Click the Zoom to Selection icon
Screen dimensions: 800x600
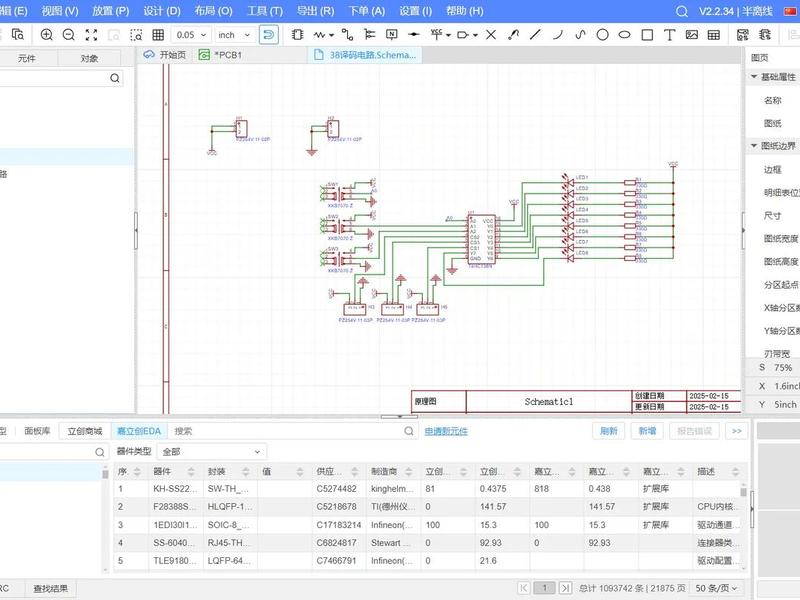[136, 35]
